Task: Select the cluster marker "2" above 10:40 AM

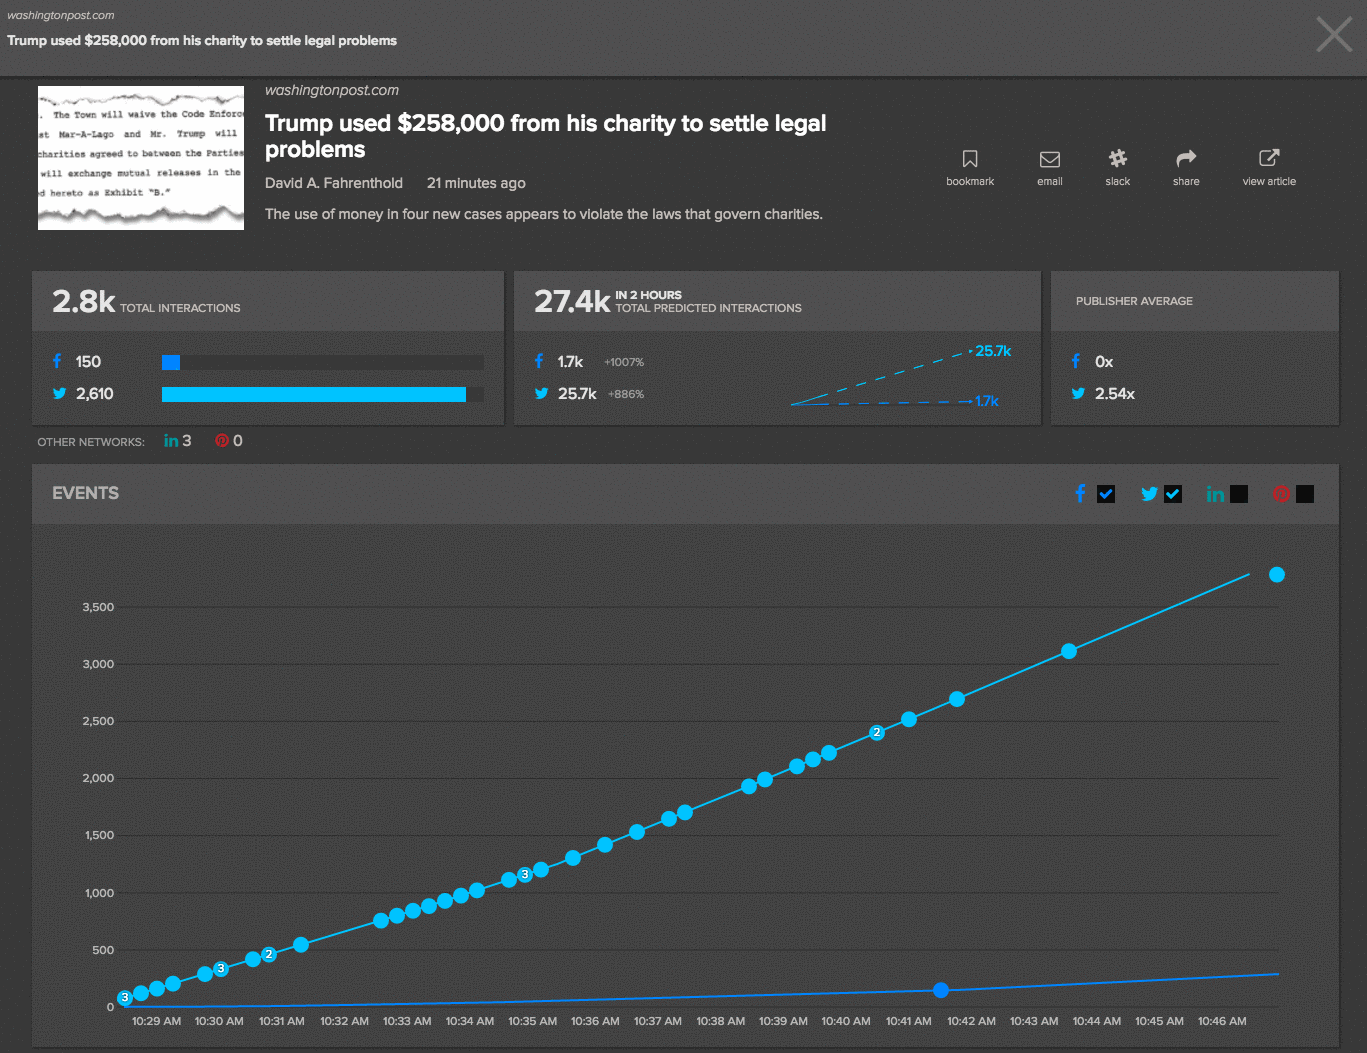Action: tap(877, 733)
